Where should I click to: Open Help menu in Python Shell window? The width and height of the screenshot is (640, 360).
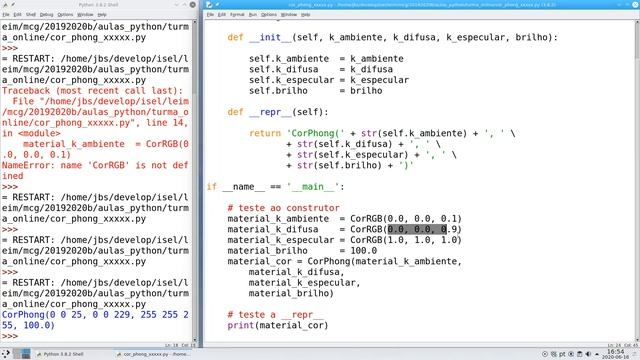(x=102, y=15)
